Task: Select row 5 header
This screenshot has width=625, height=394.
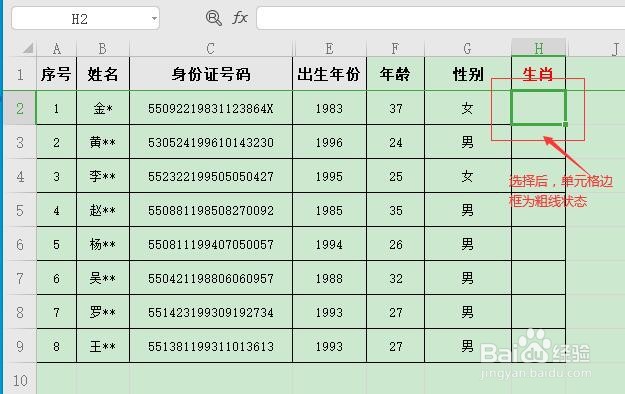Action: 20,210
